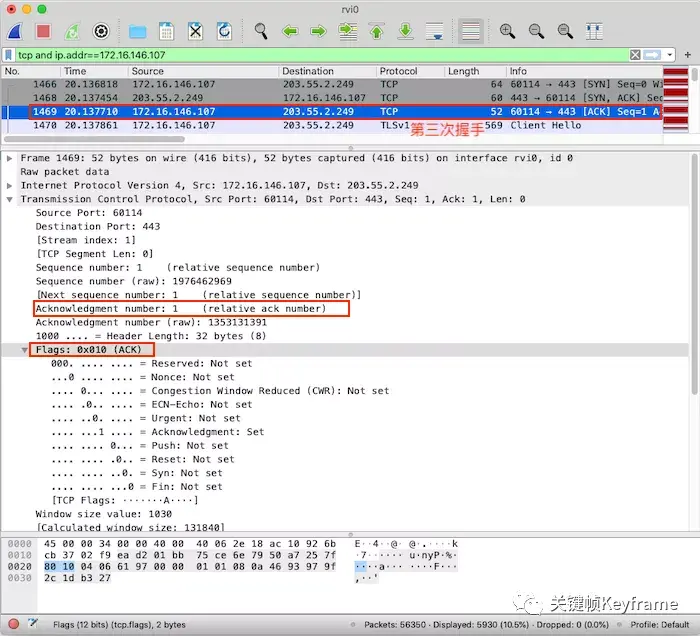Go forward in packet history
Screen dimensions: 700x636
(318, 31)
